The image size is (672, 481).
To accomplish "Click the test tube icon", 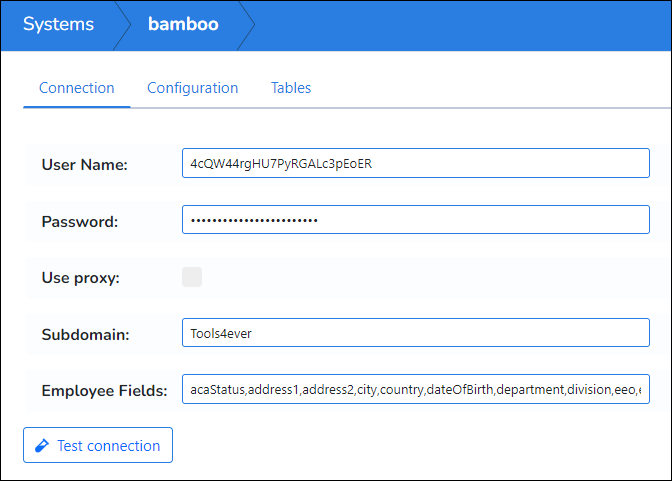I will (41, 446).
